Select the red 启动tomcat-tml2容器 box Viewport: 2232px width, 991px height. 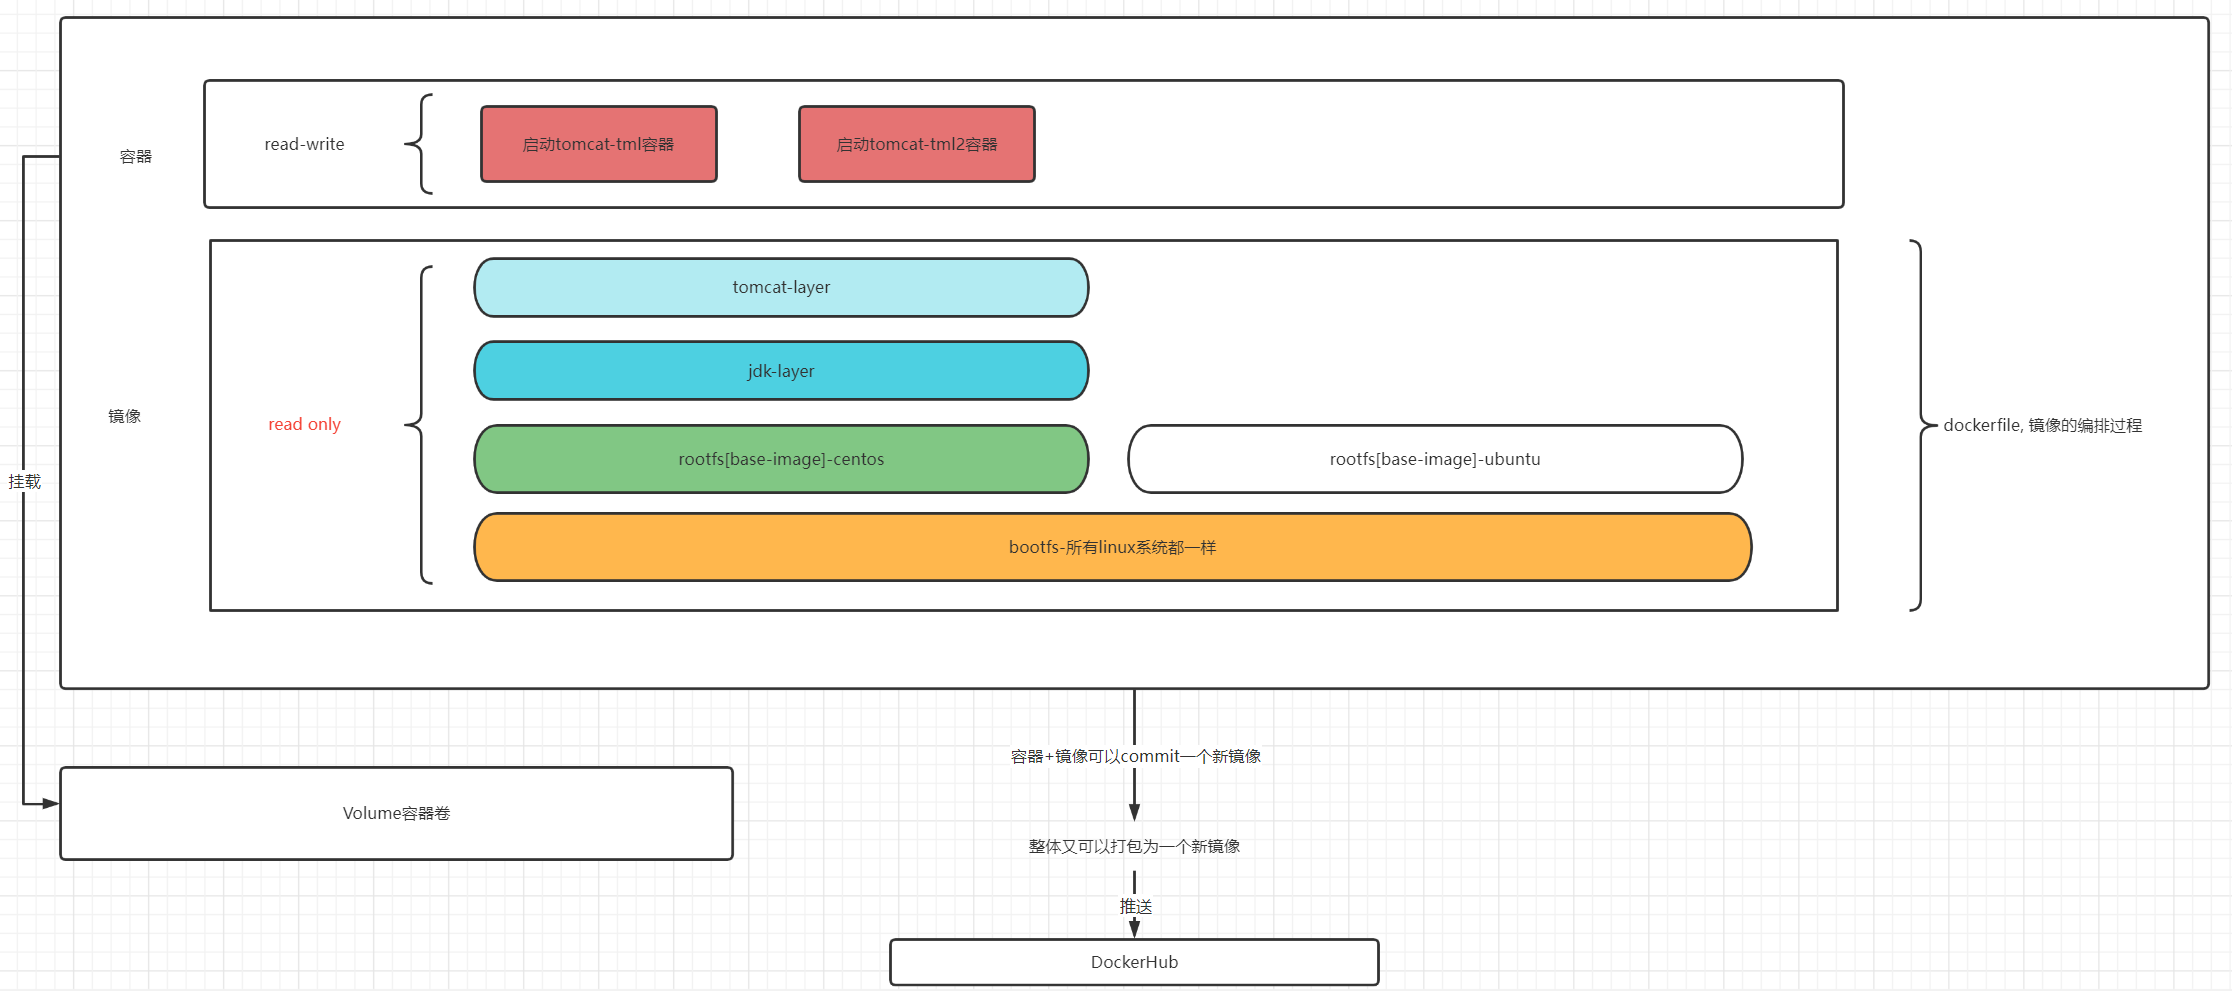pyautogui.click(x=916, y=144)
